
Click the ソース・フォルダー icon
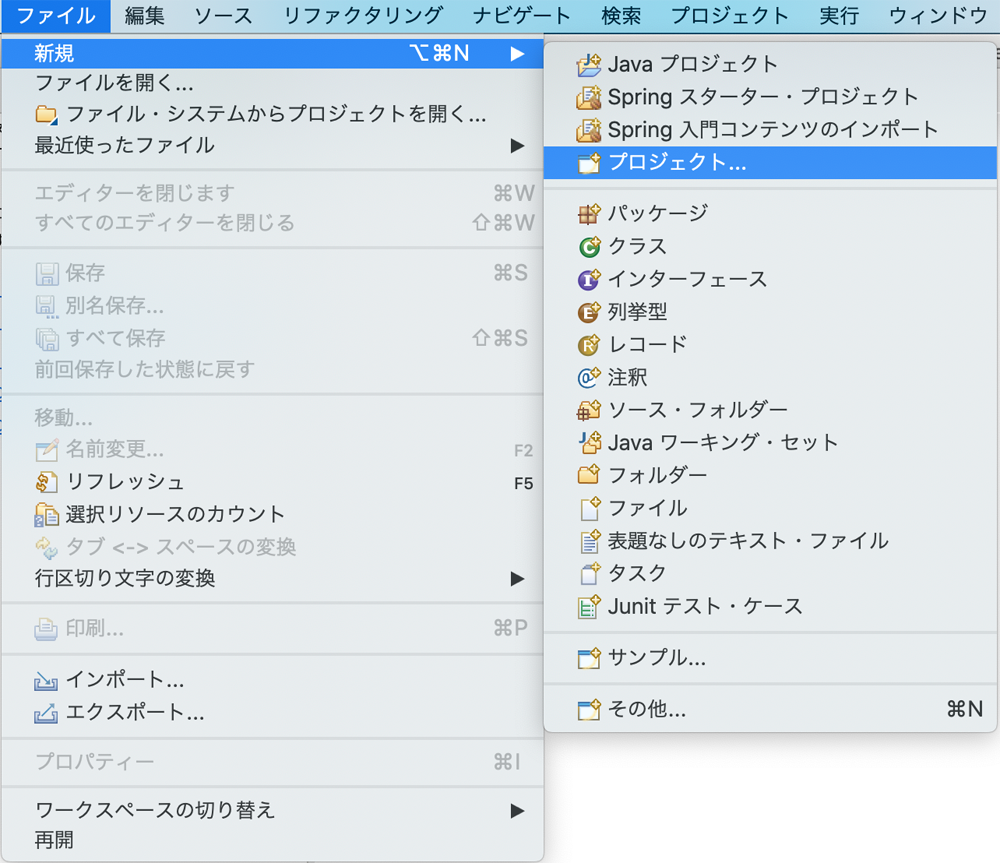[x=589, y=410]
